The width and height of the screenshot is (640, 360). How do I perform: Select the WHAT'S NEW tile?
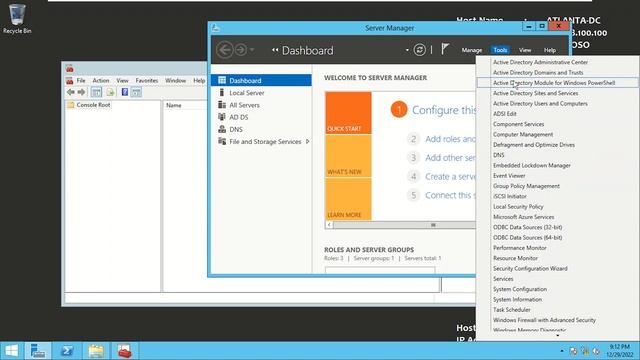pyautogui.click(x=348, y=156)
